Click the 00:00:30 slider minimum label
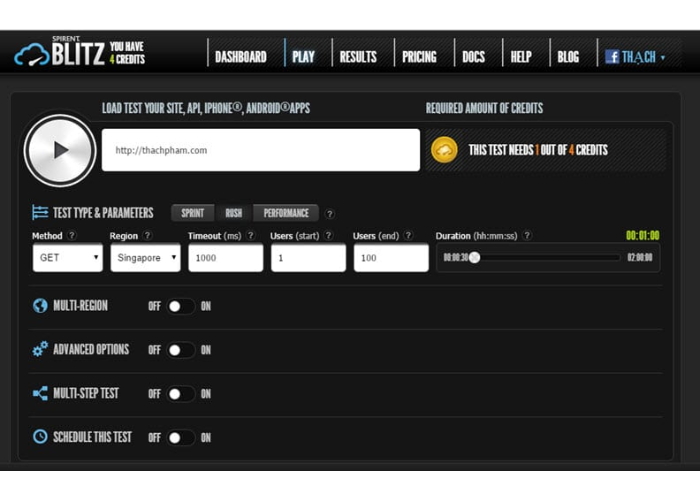 click(x=456, y=257)
